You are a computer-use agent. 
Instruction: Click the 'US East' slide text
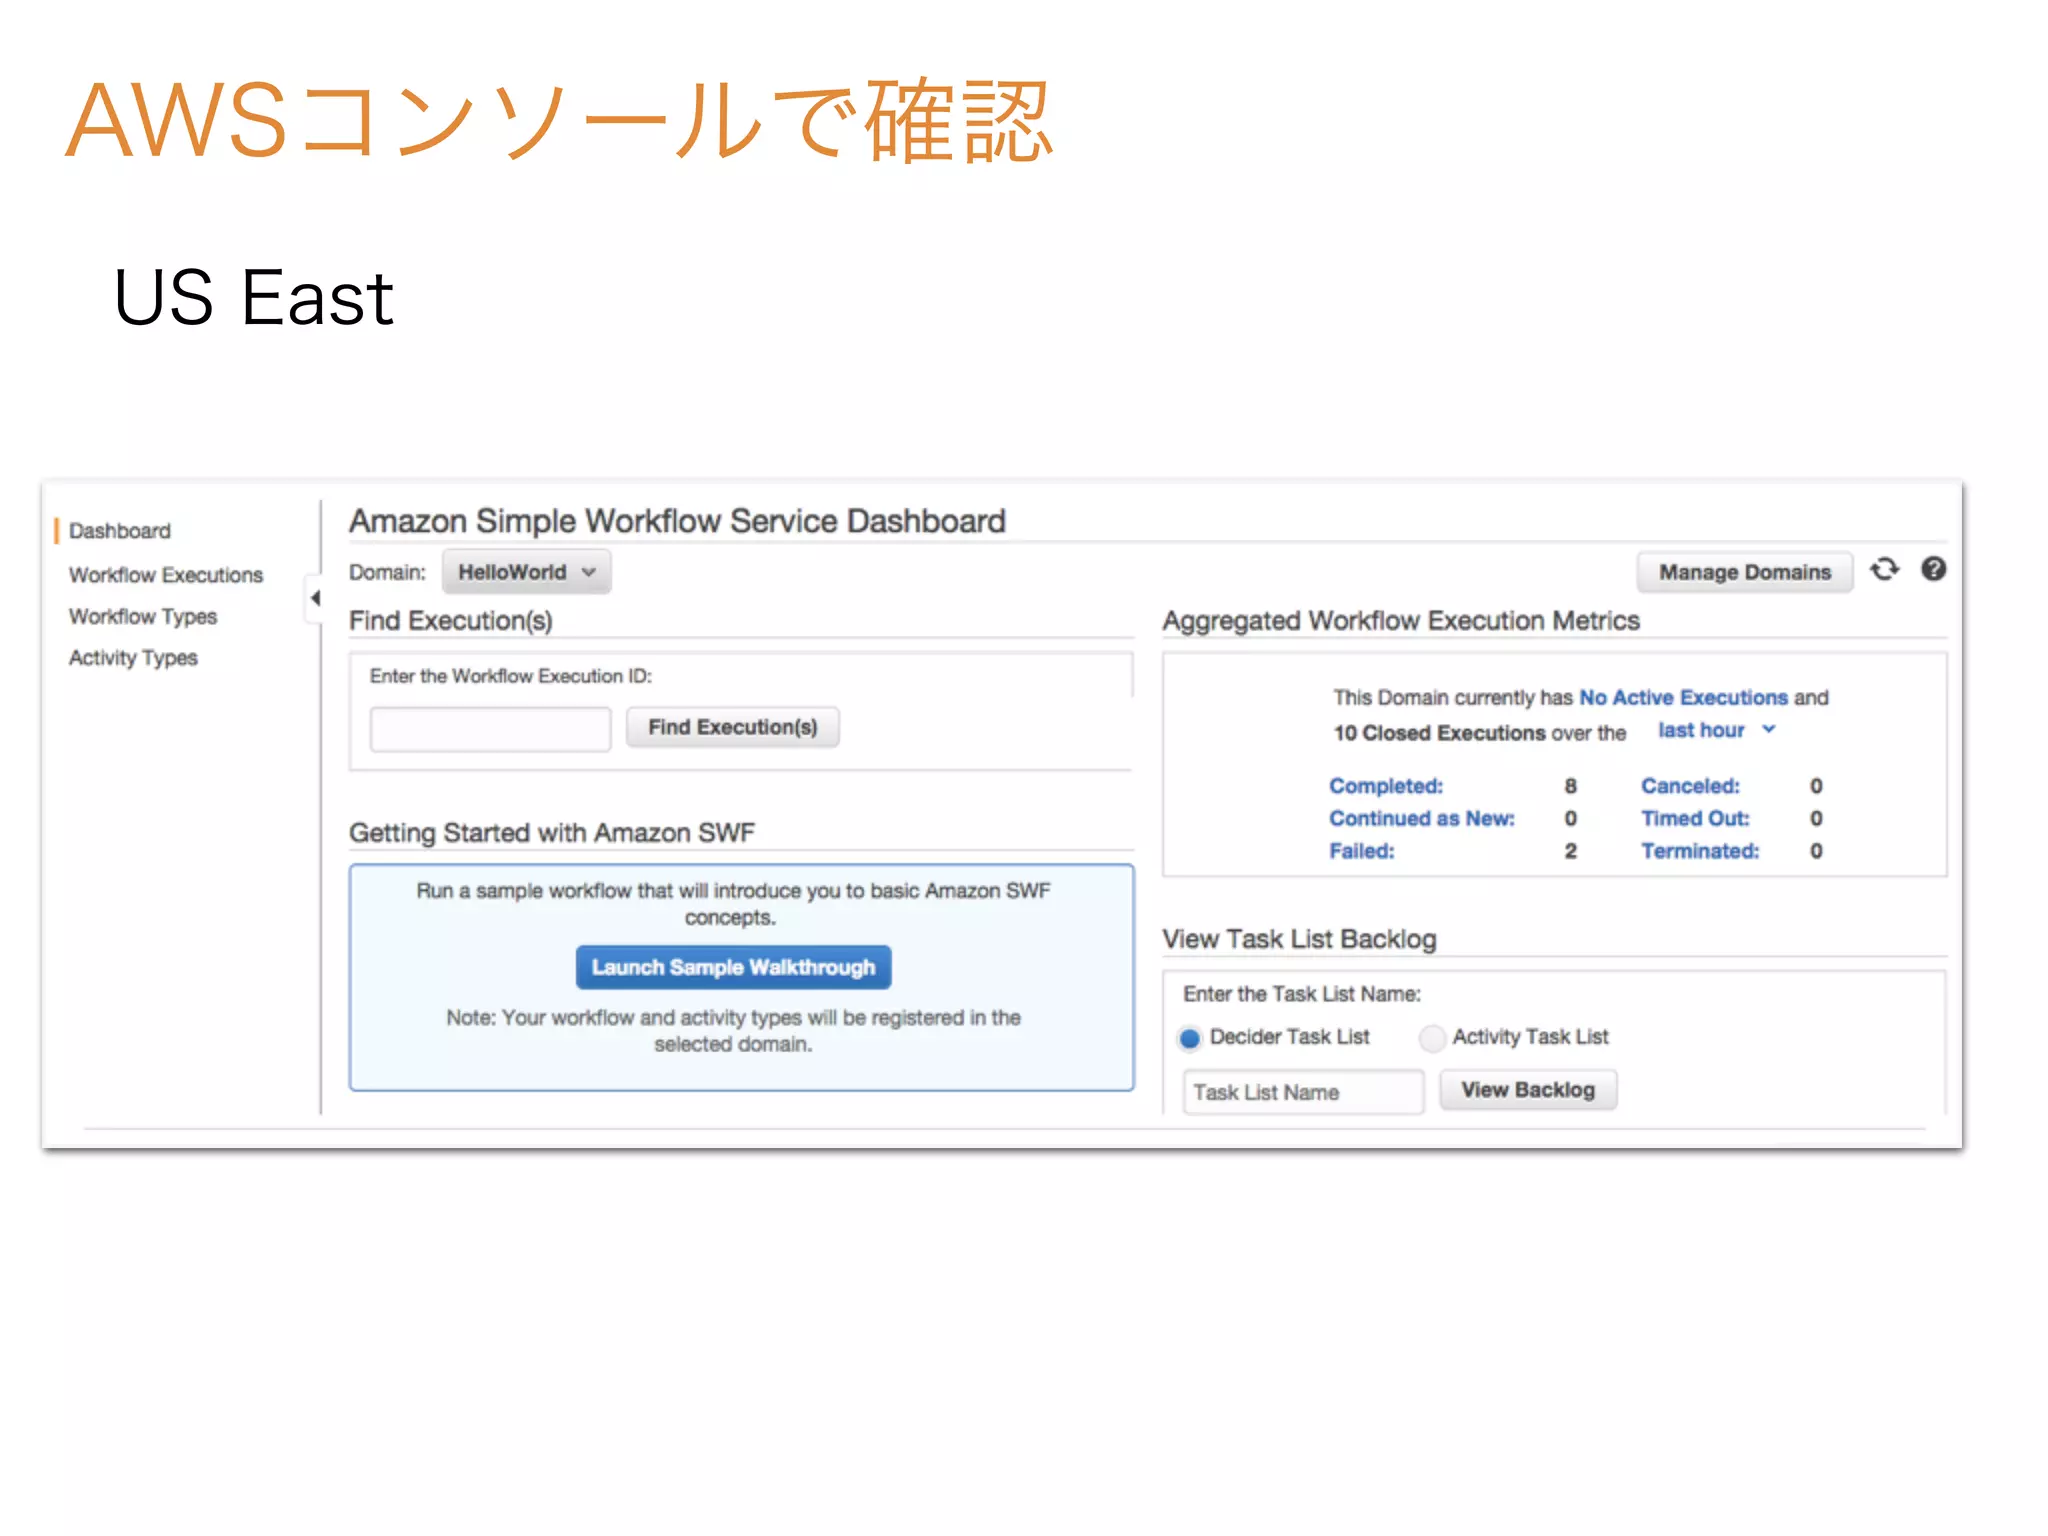[254, 298]
